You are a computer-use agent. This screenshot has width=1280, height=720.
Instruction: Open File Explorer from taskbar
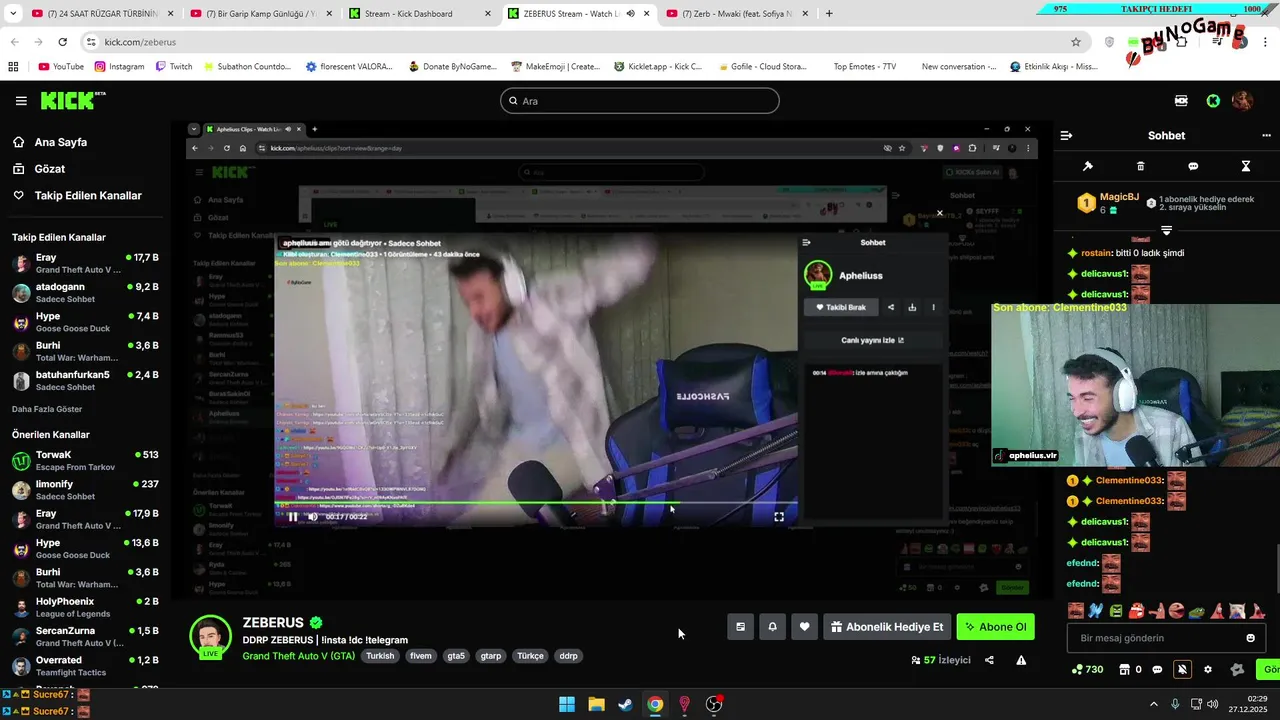(x=596, y=704)
